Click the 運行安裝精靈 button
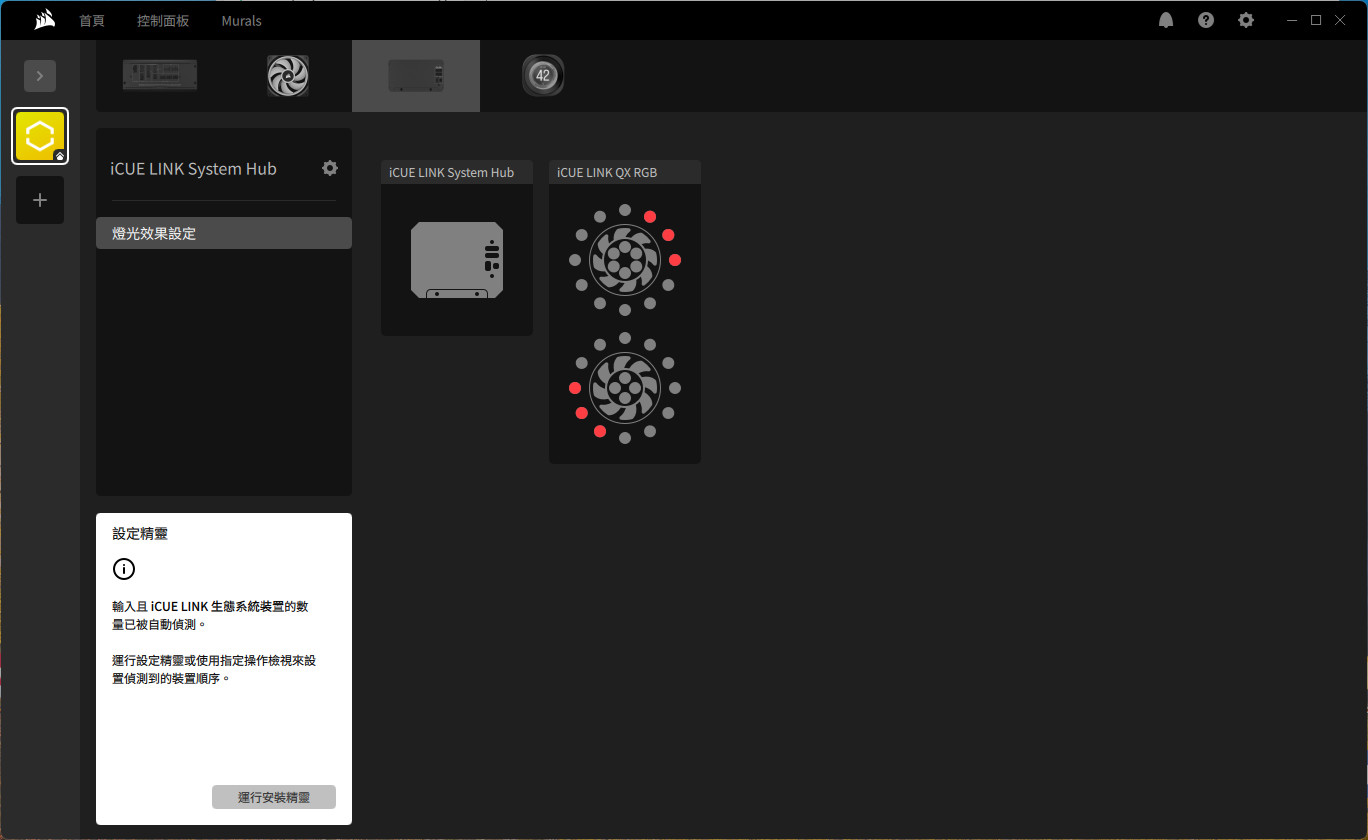Image resolution: width=1368 pixels, height=840 pixels. tap(274, 797)
